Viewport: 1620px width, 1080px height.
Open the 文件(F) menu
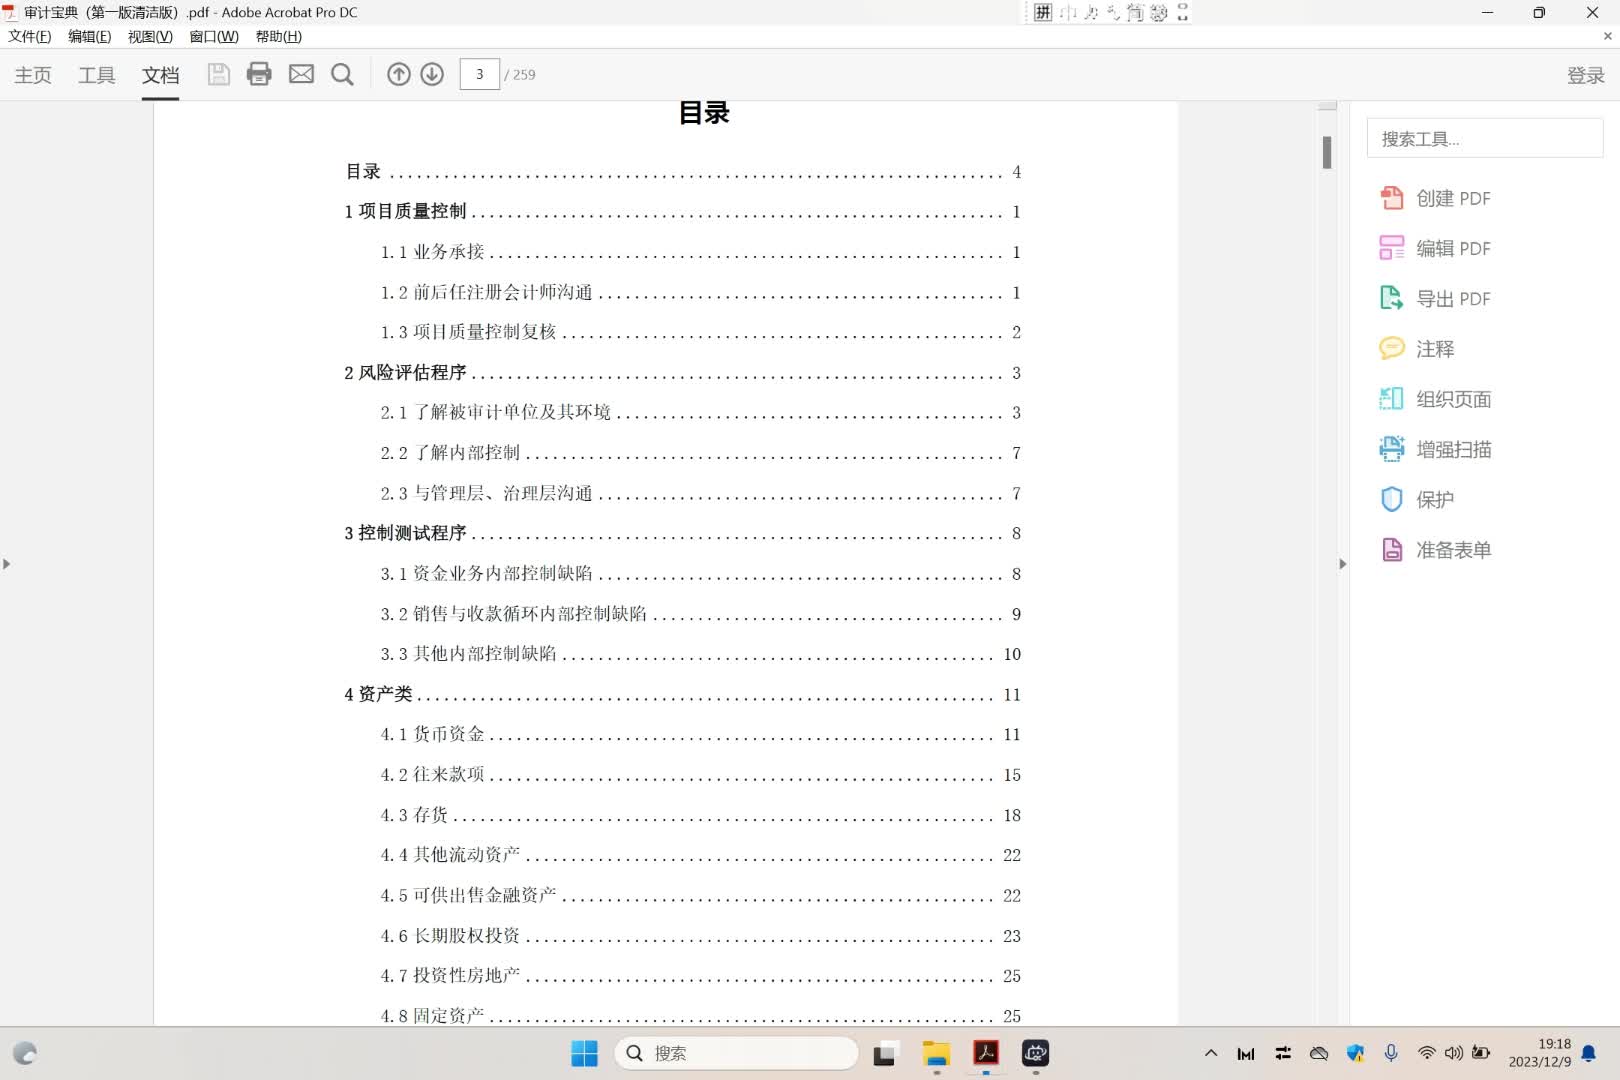pos(30,36)
